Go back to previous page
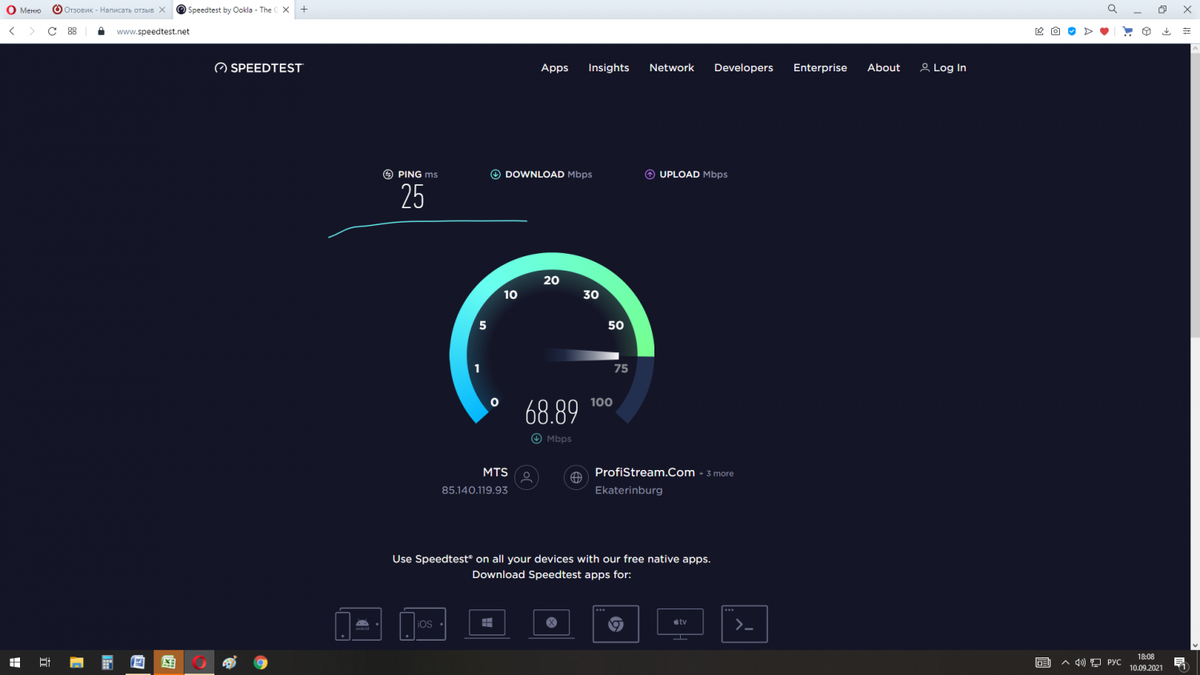Image resolution: width=1200 pixels, height=675 pixels. point(12,31)
